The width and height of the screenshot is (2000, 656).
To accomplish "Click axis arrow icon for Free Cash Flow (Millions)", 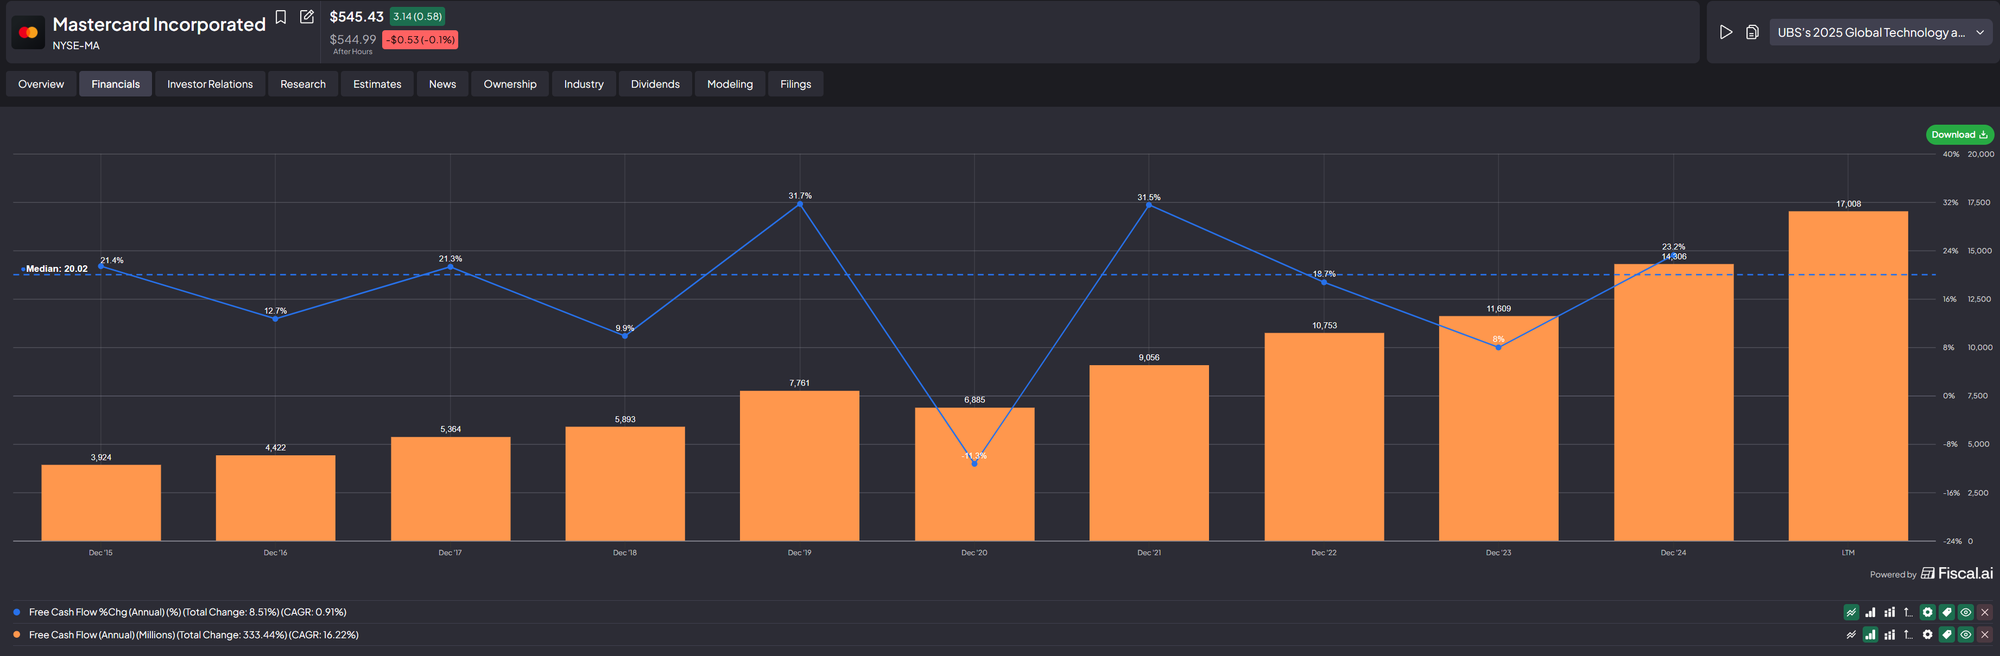I will (x=1908, y=635).
